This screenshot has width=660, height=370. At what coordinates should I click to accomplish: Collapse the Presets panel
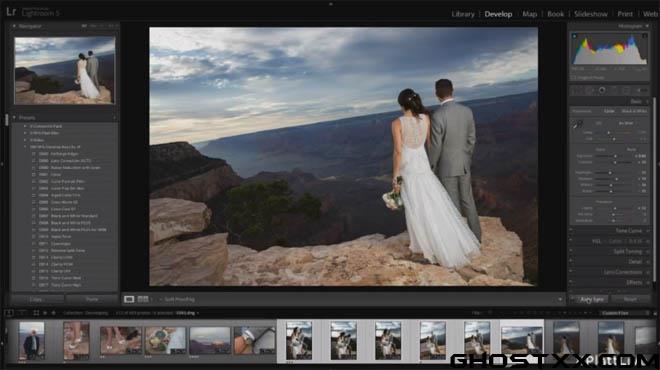[14, 117]
